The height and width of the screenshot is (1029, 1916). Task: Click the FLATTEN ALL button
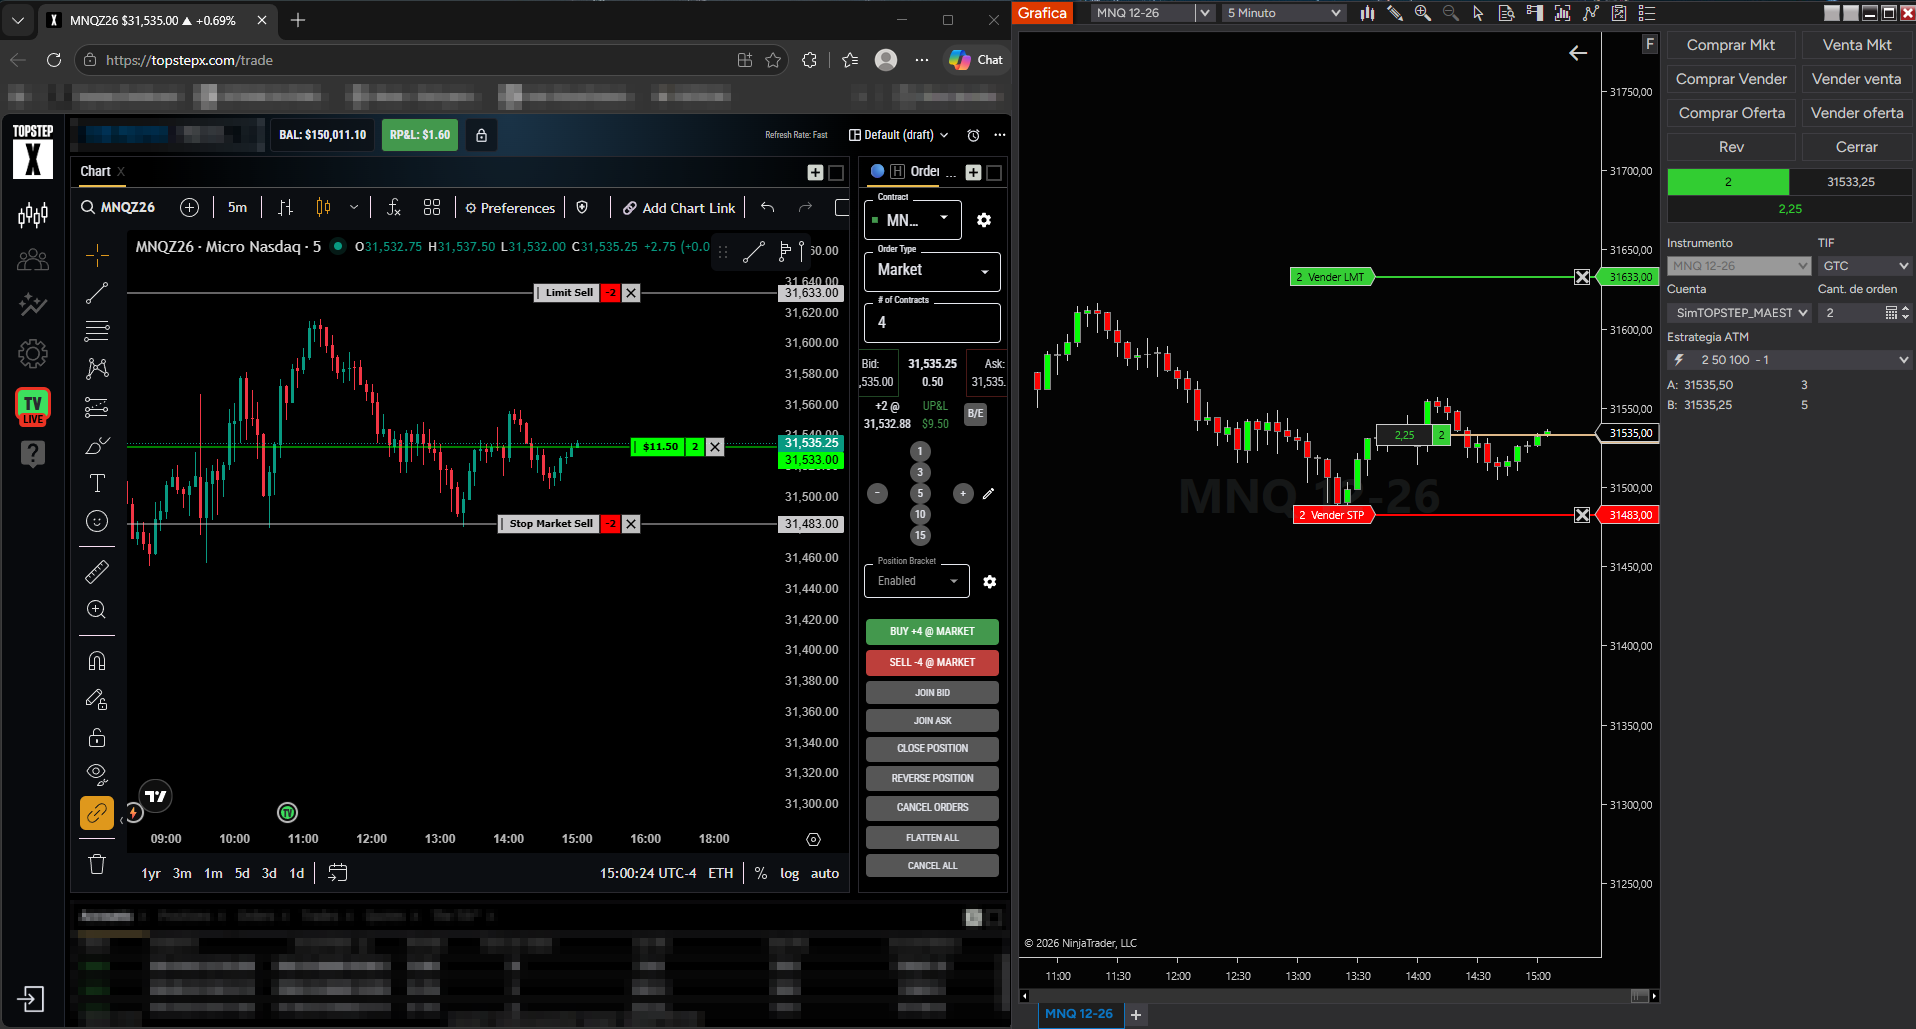tap(932, 838)
